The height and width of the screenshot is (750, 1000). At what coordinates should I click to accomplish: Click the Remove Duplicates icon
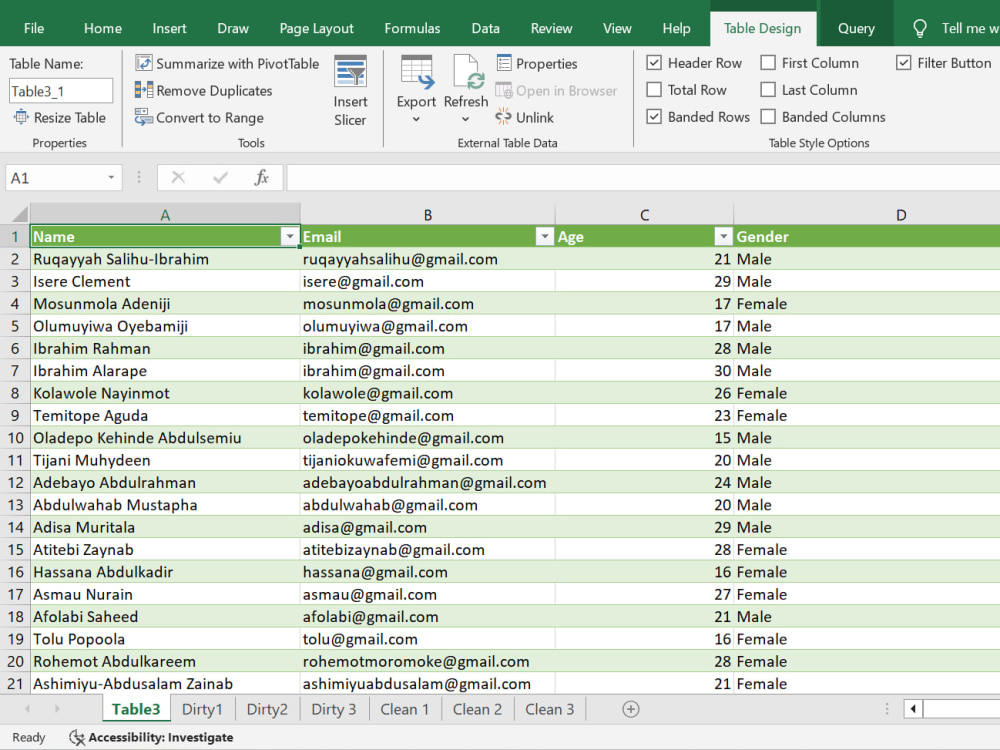coord(143,90)
